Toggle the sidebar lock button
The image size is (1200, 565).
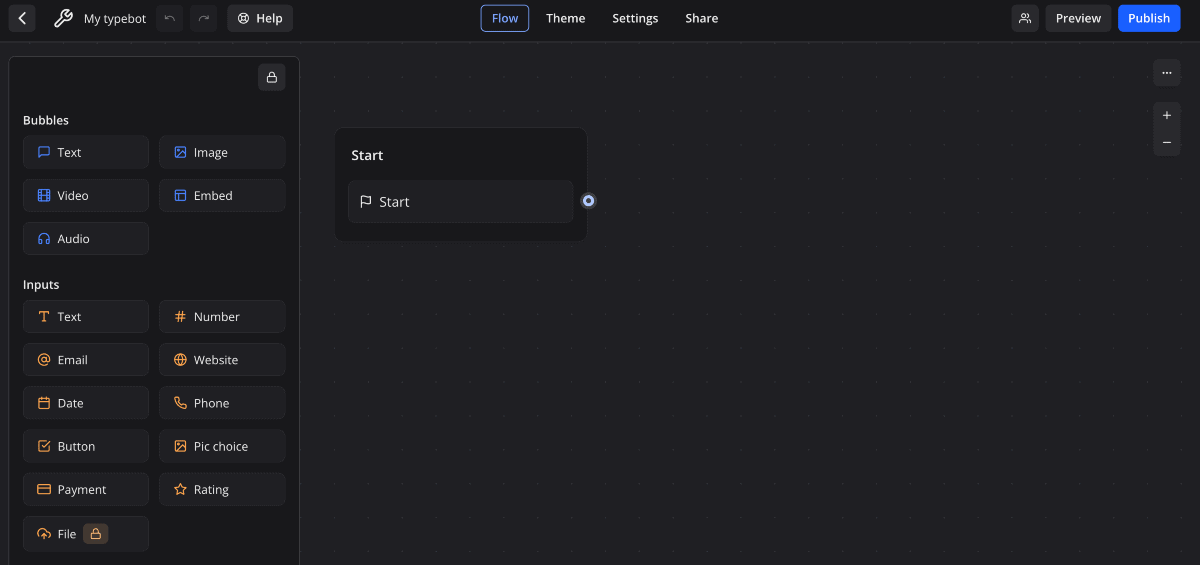[x=271, y=77]
